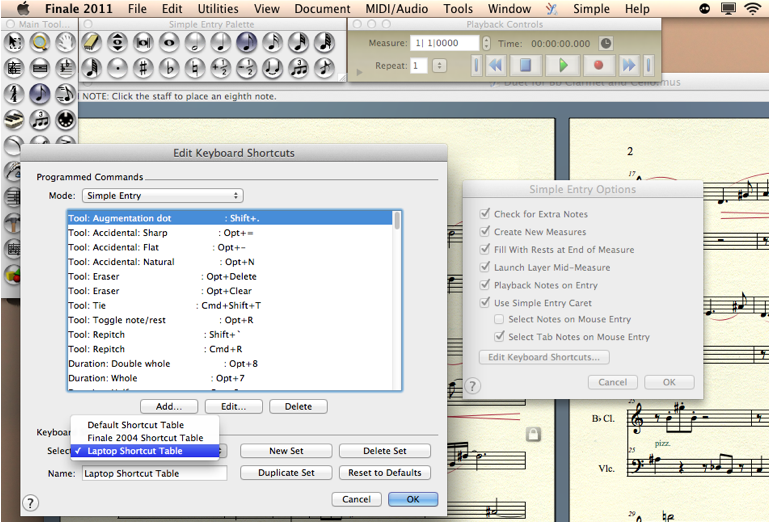This screenshot has width=771, height=522.
Task: Select the HyperScribe keyboard tool
Action: point(14,119)
